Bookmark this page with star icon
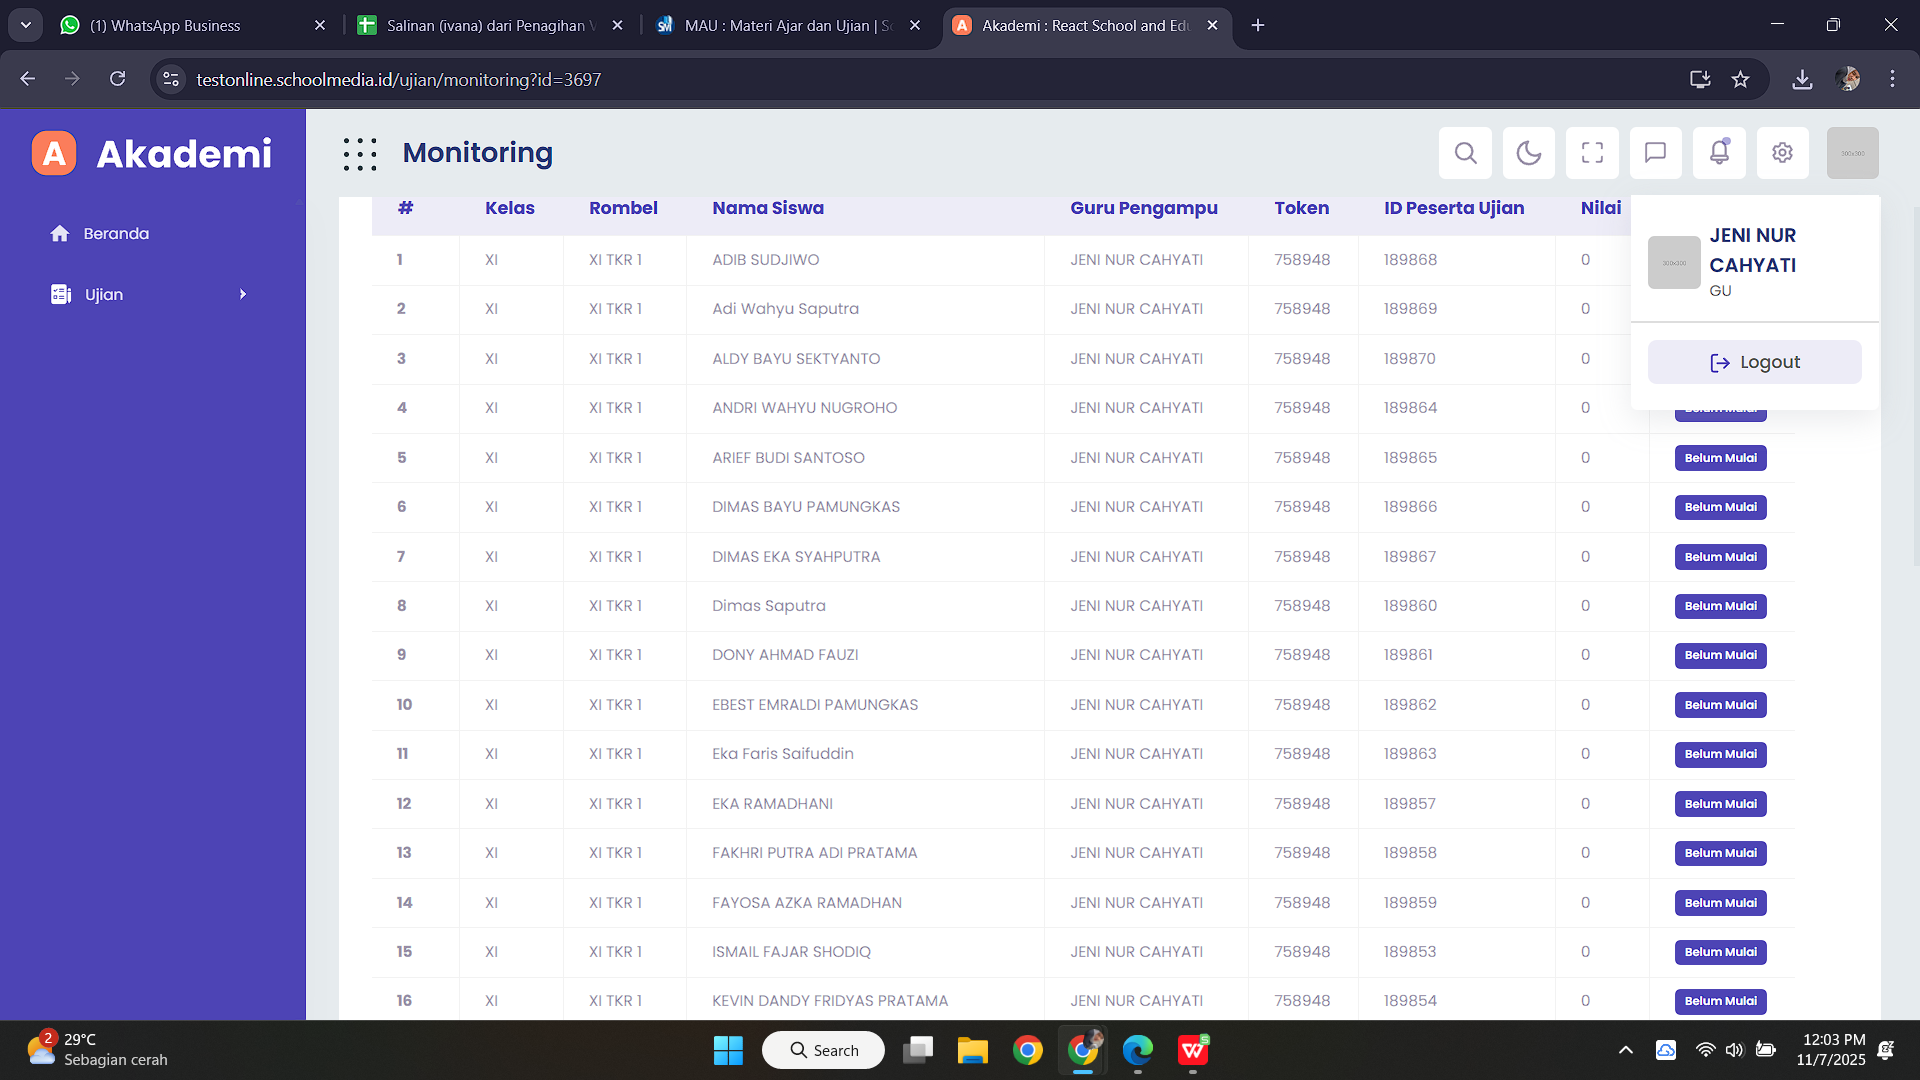Image resolution: width=1920 pixels, height=1080 pixels. [x=1740, y=79]
